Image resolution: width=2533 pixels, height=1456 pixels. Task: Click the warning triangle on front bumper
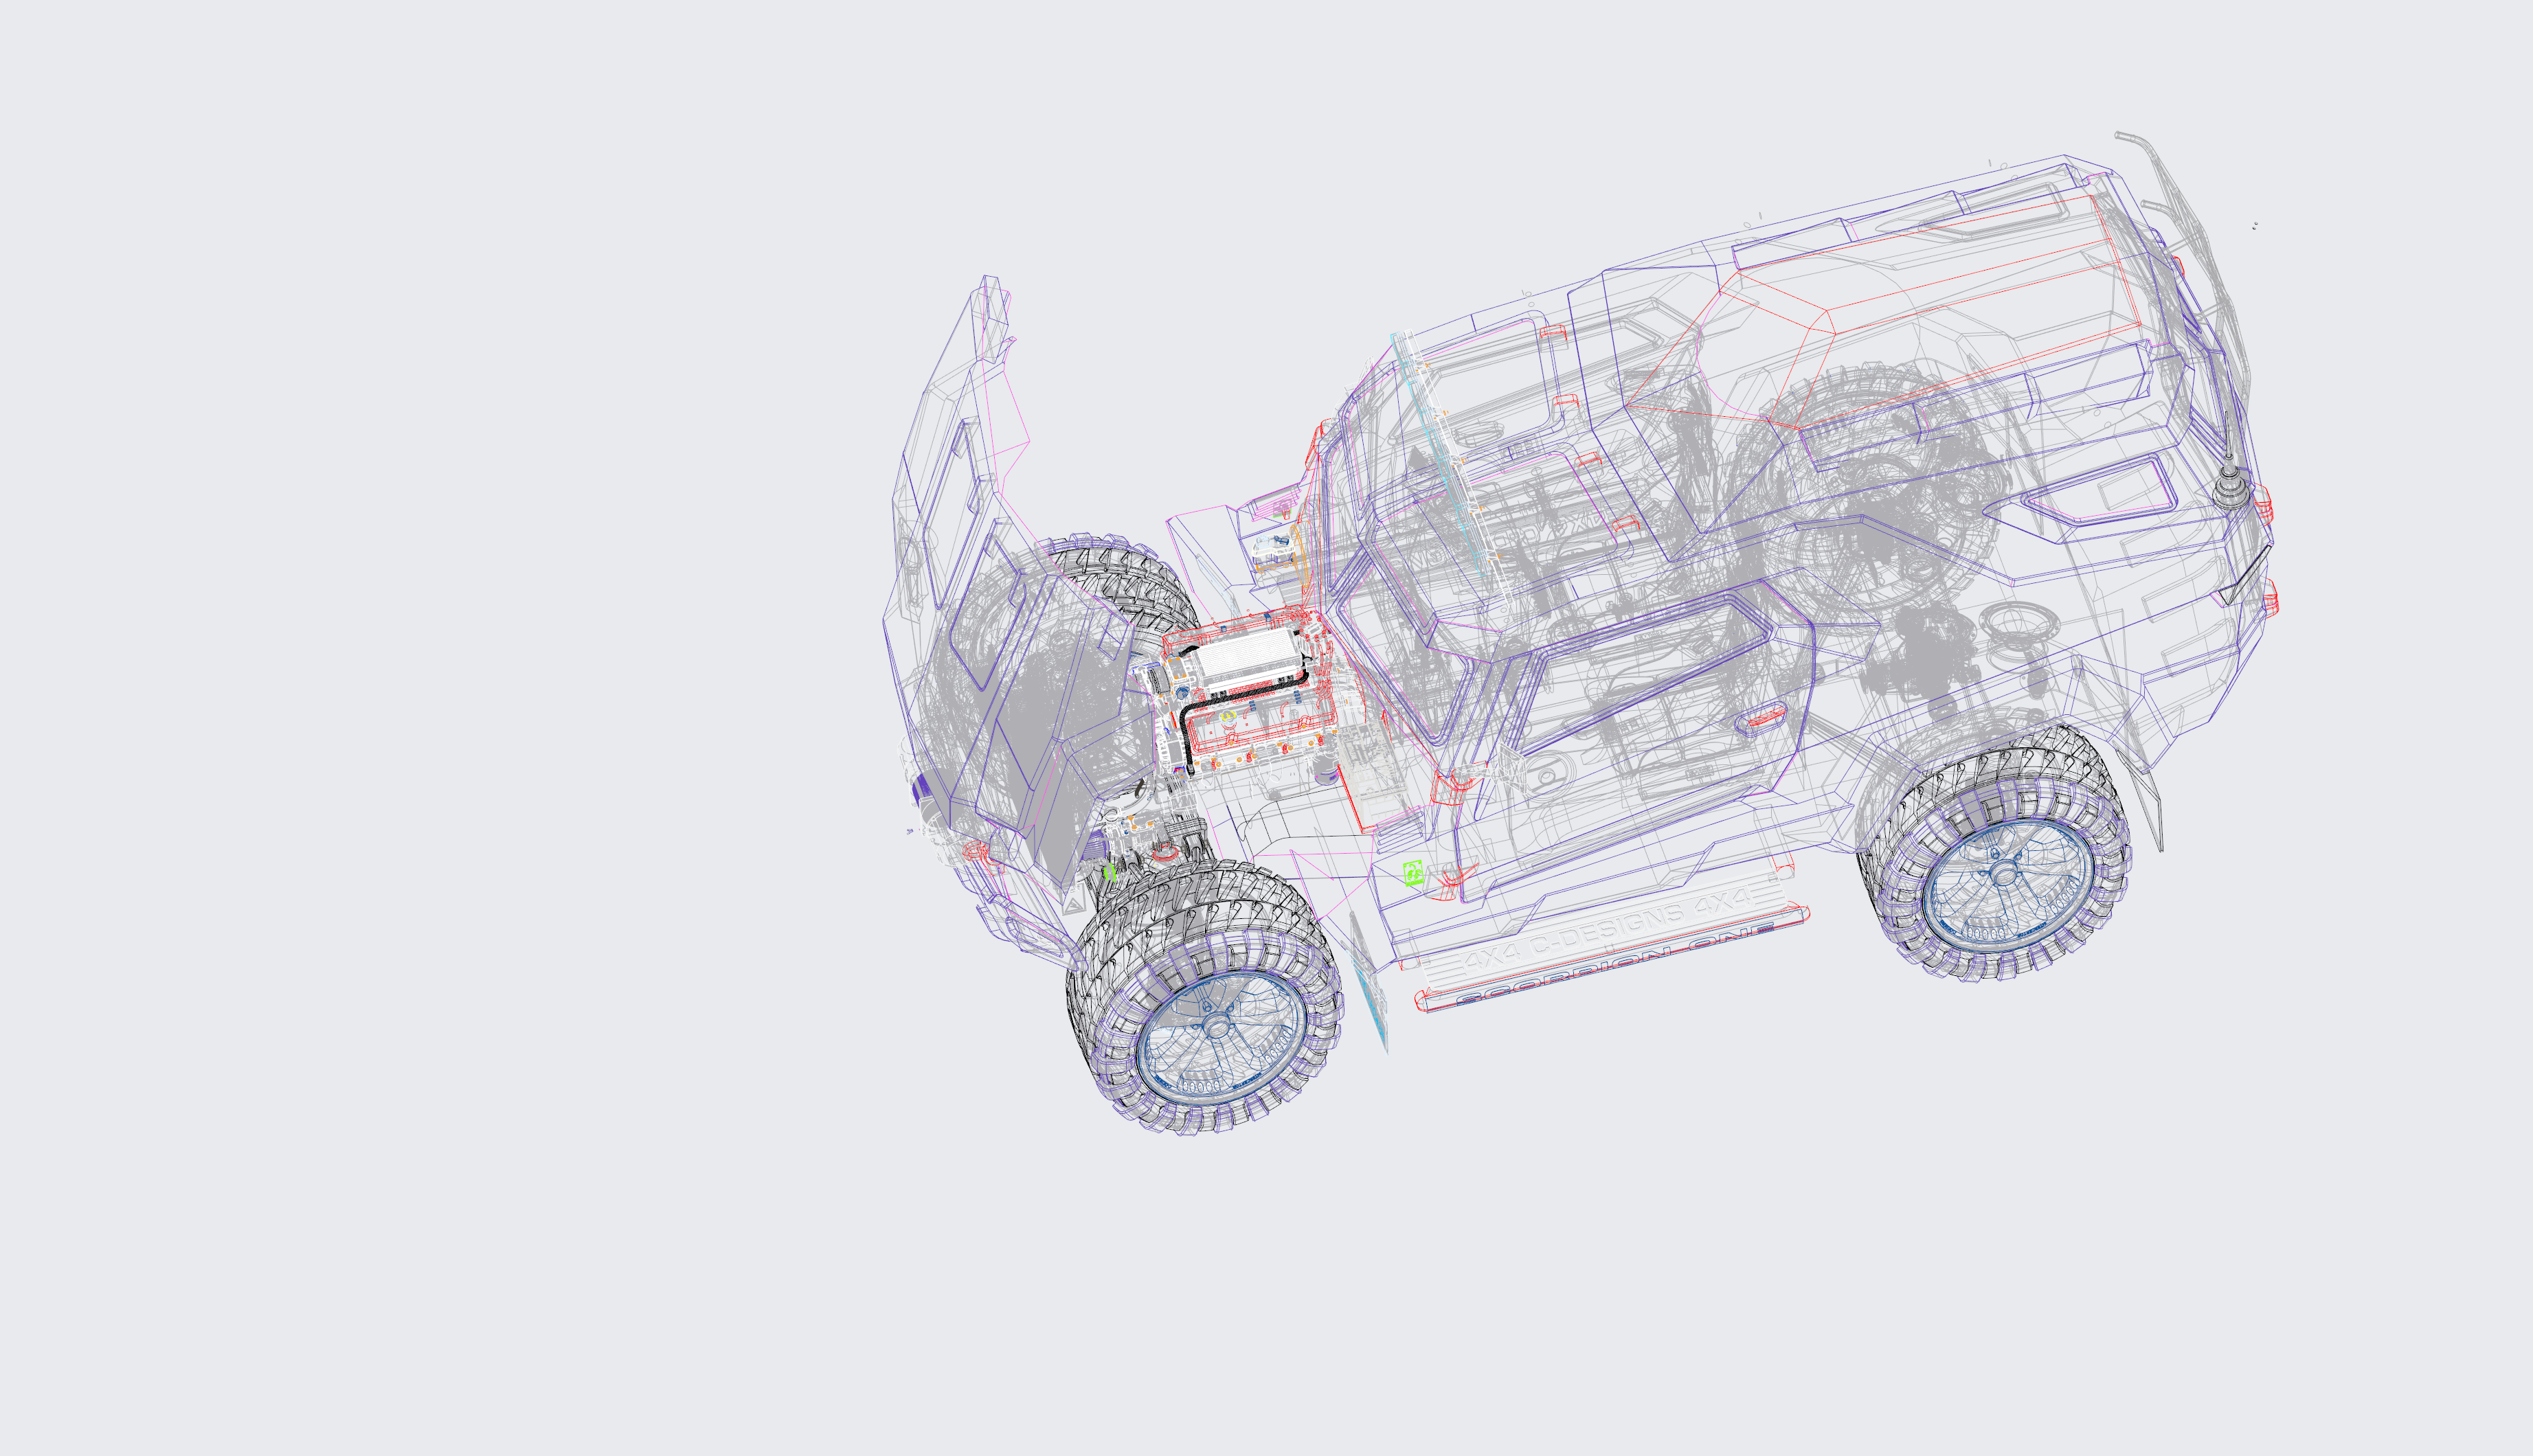[x=1073, y=906]
